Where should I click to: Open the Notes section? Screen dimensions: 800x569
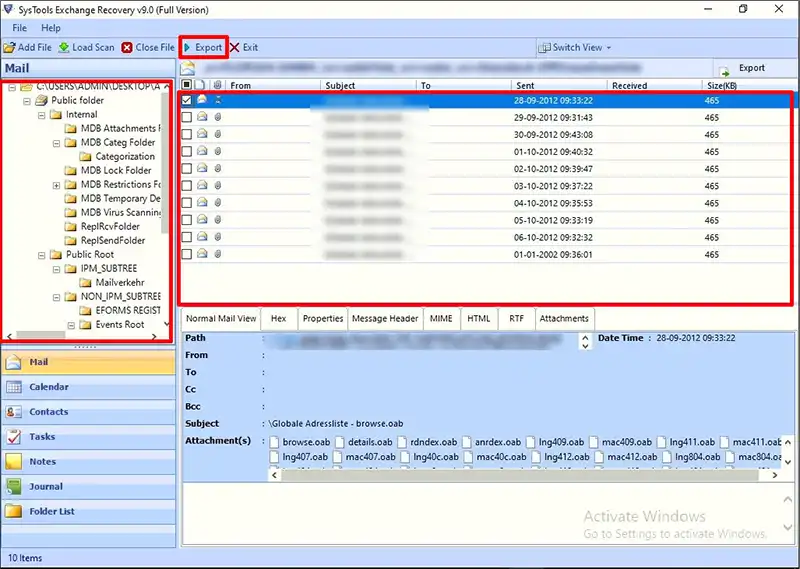(x=88, y=462)
